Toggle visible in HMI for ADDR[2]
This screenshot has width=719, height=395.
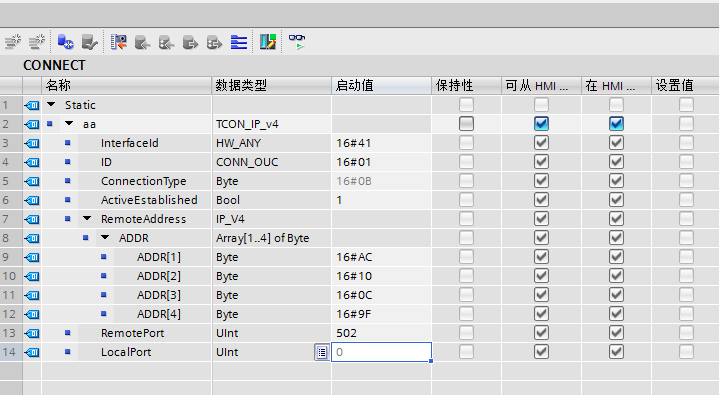616,276
